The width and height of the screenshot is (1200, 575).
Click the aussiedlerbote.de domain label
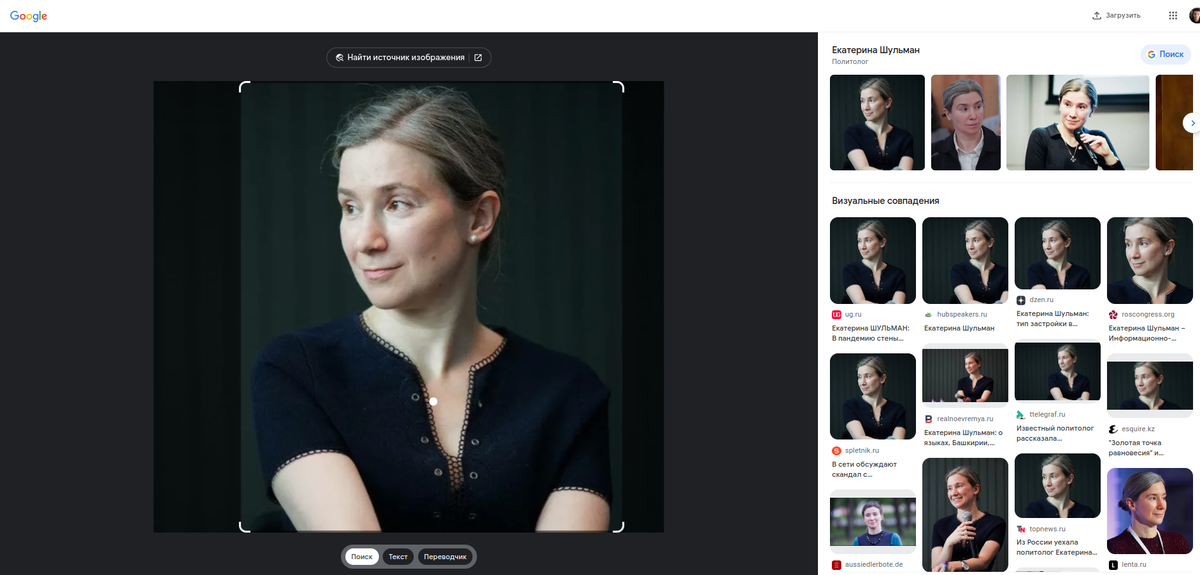point(874,564)
